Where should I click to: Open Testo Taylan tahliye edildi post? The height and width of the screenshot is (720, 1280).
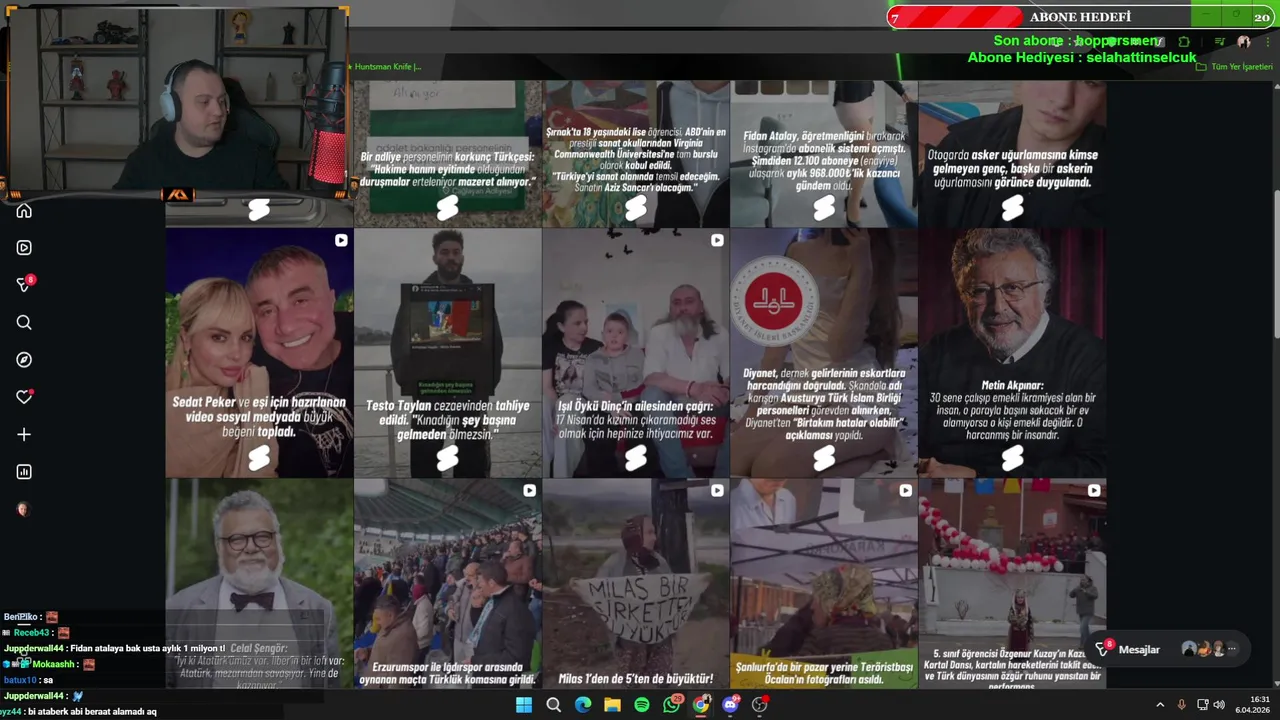tap(447, 353)
